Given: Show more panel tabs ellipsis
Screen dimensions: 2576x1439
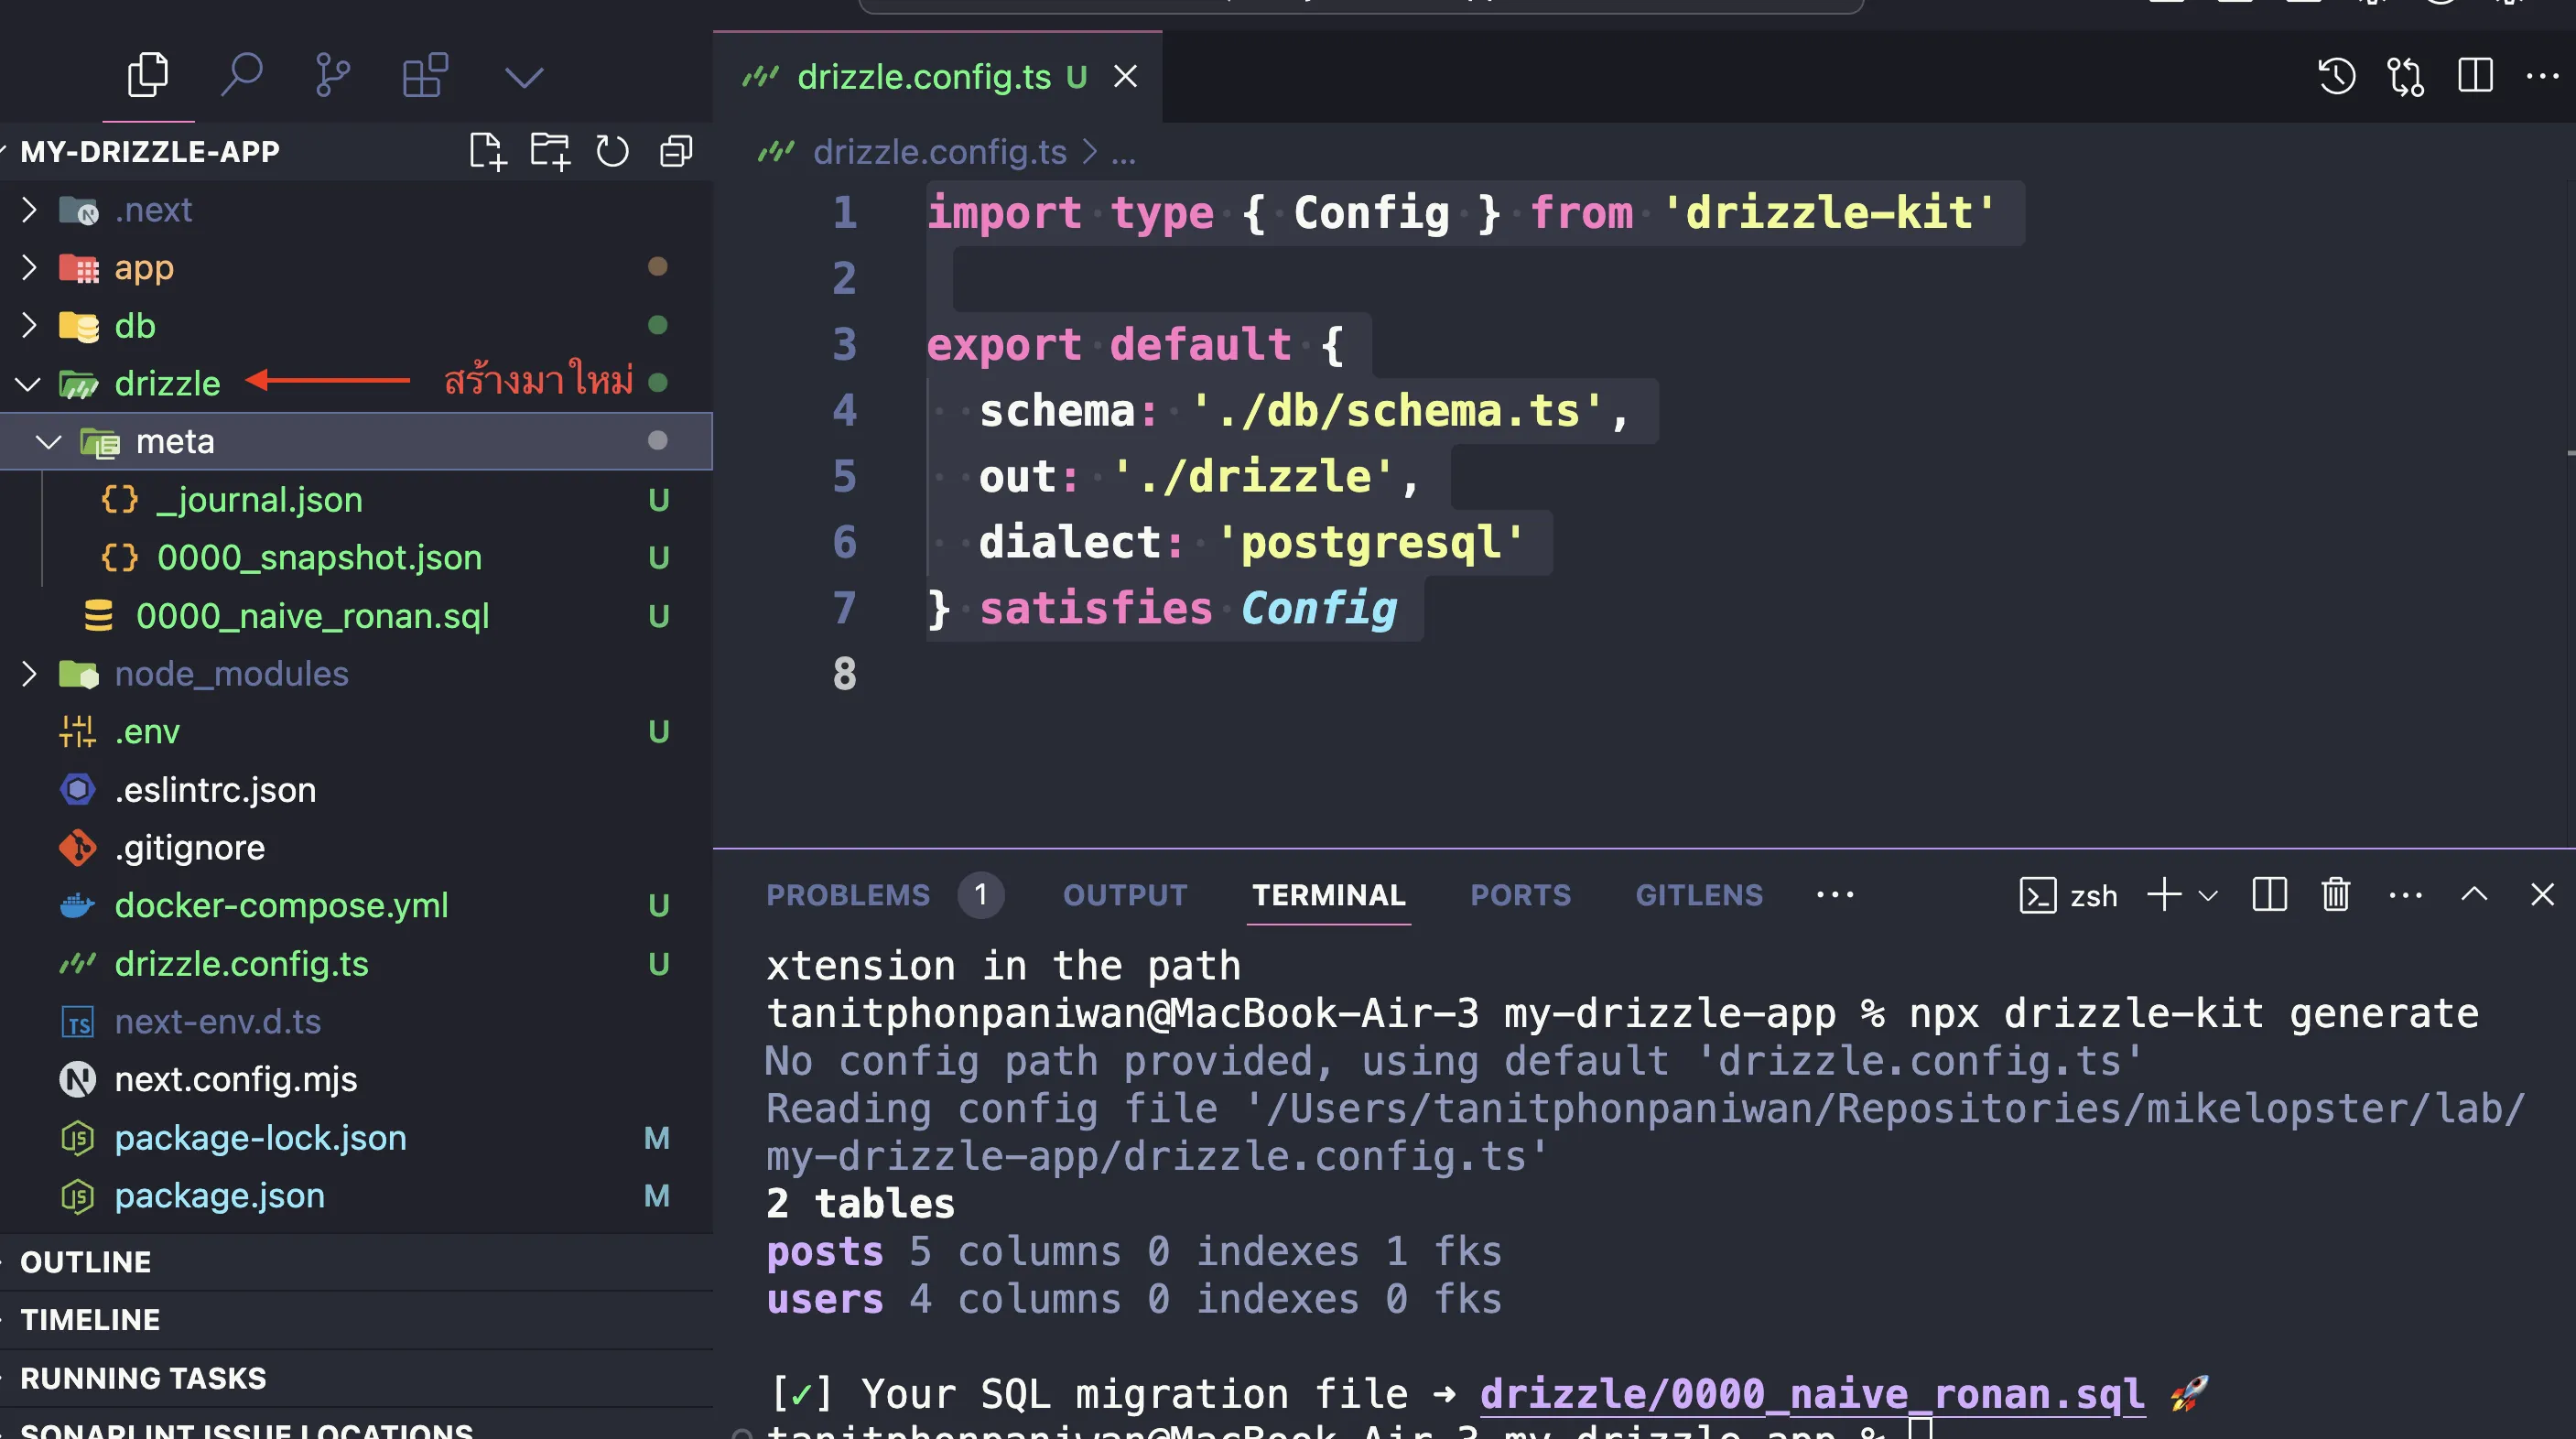Looking at the screenshot, I should pyautogui.click(x=1835, y=895).
